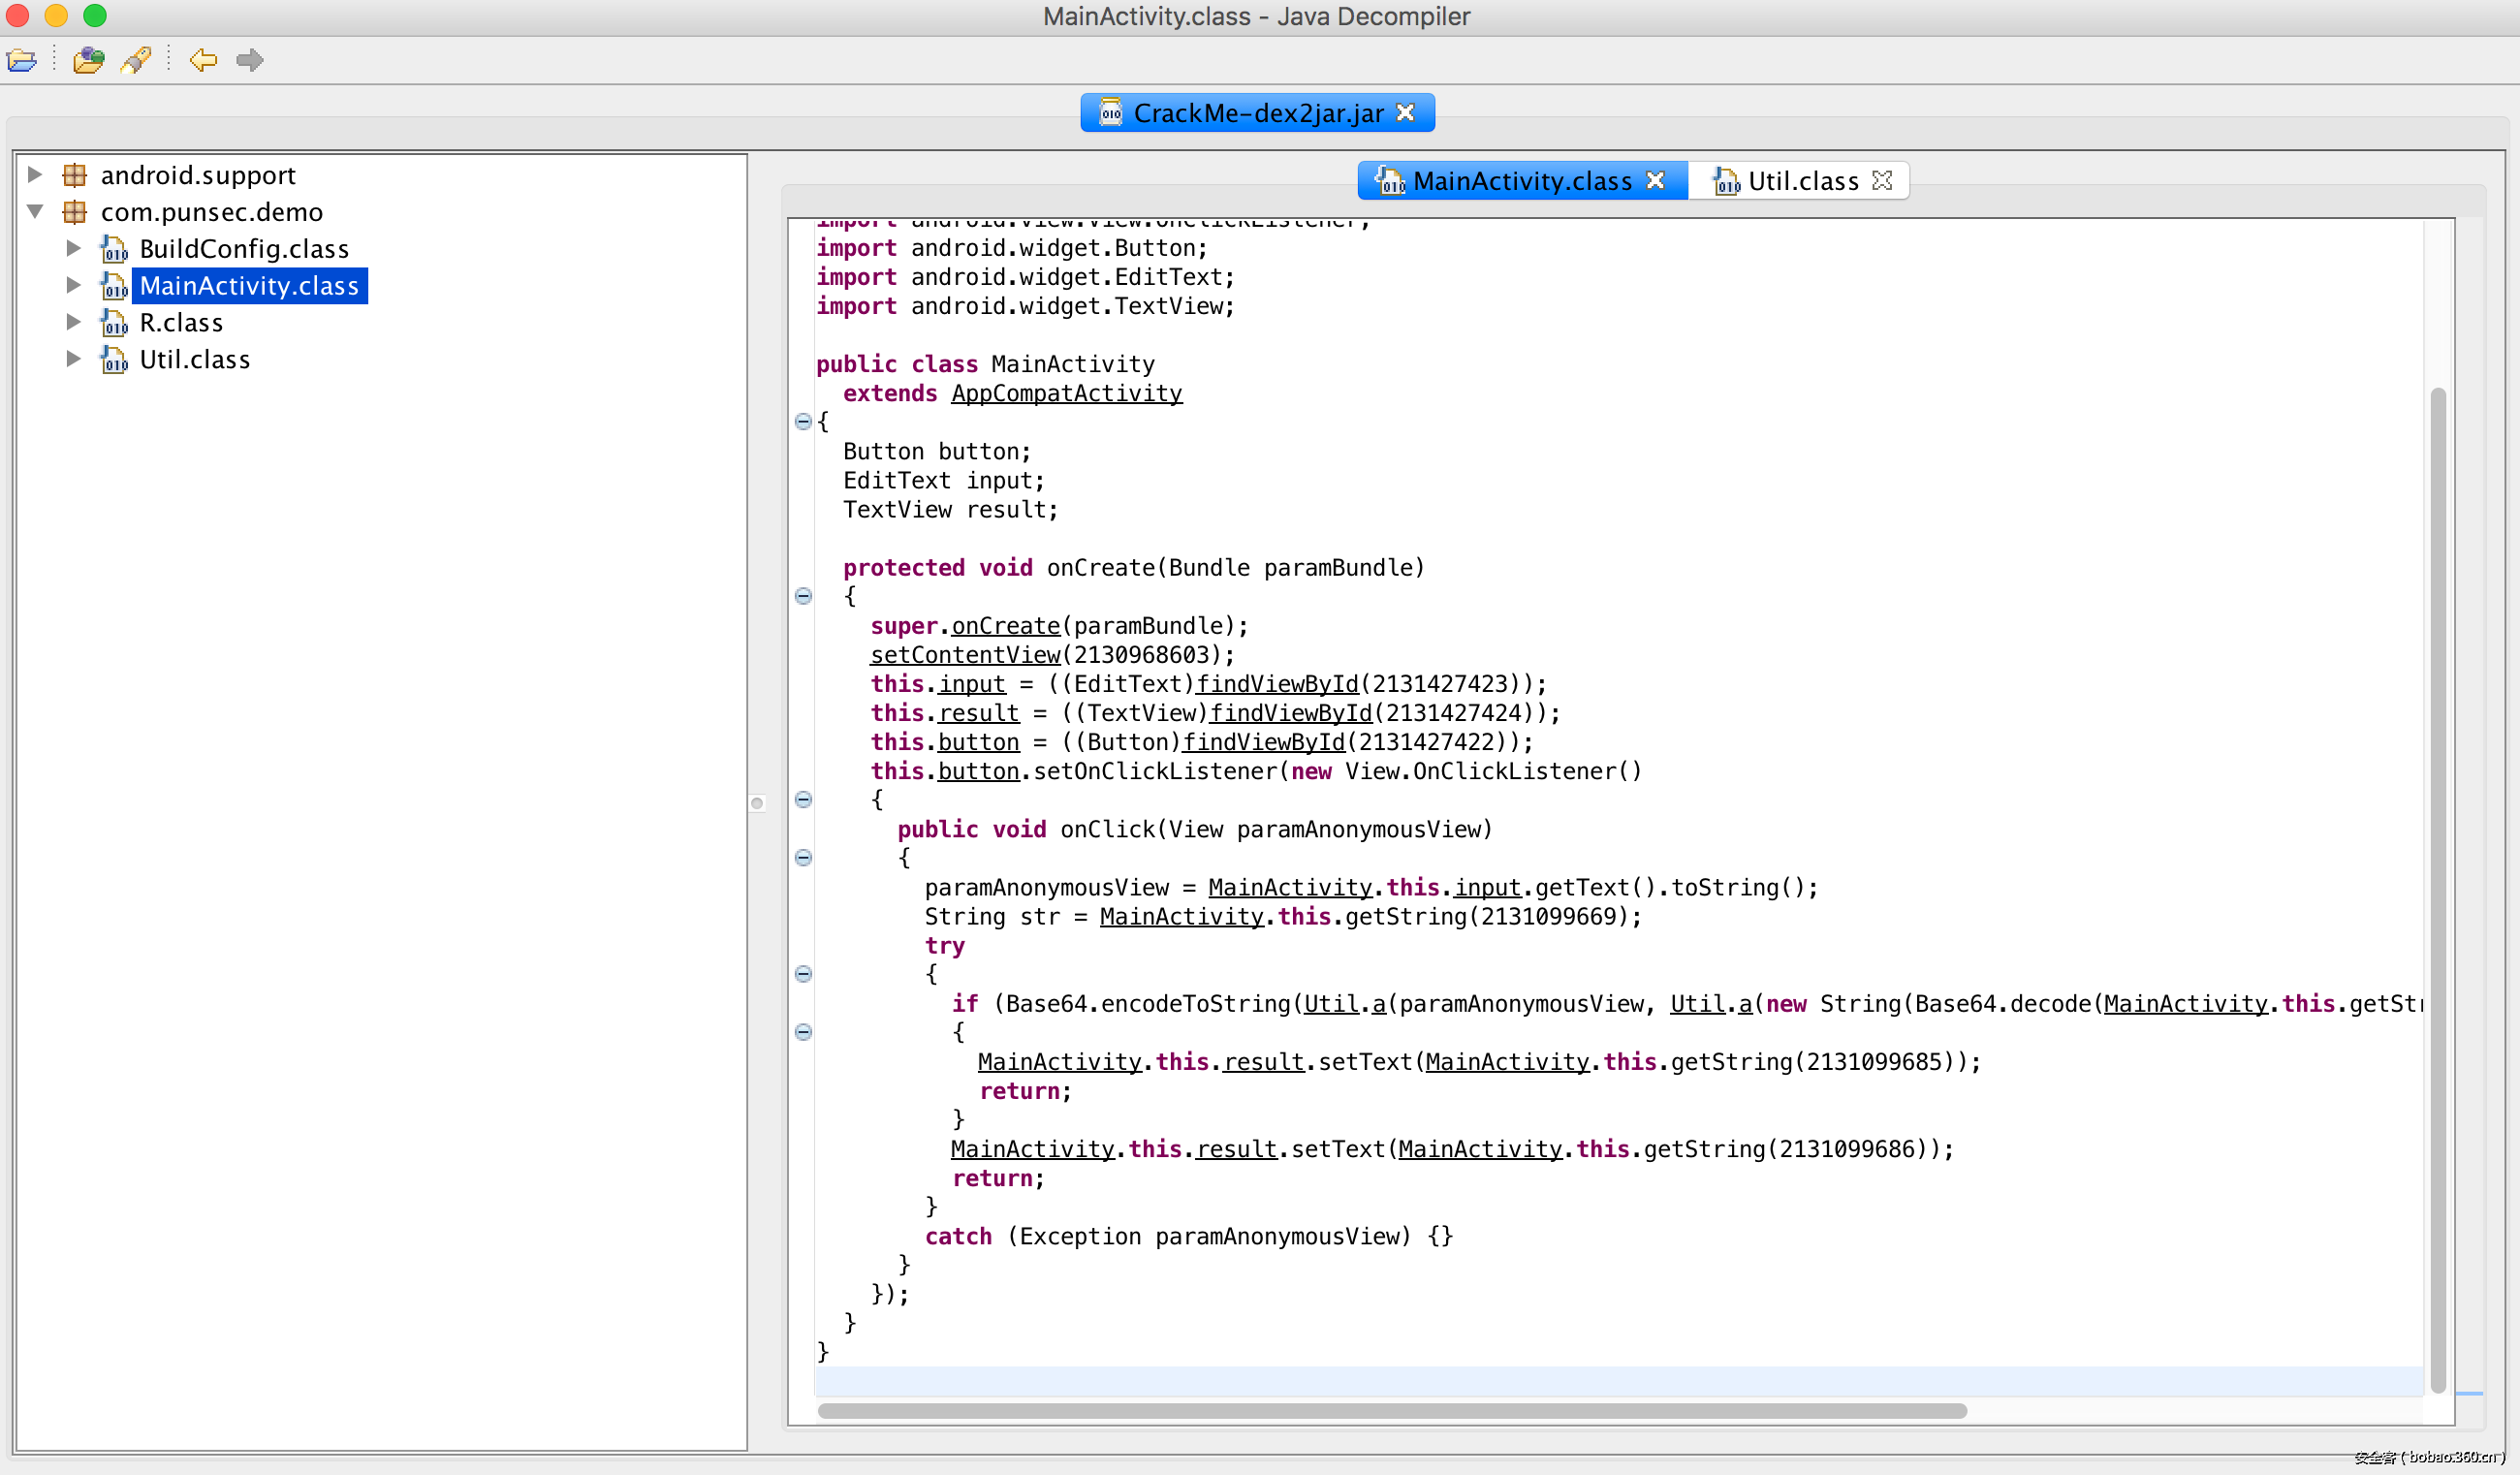Click the Forward navigation arrow icon

250,60
